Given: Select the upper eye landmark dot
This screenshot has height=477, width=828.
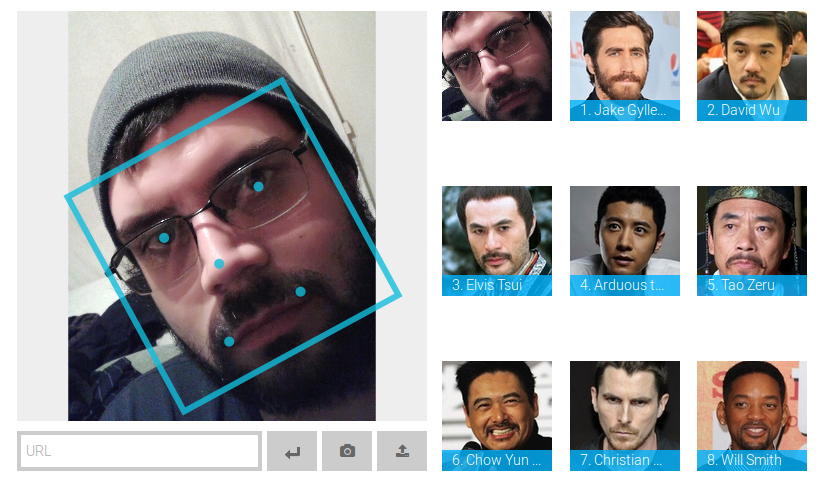Looking at the screenshot, I should 258,186.
